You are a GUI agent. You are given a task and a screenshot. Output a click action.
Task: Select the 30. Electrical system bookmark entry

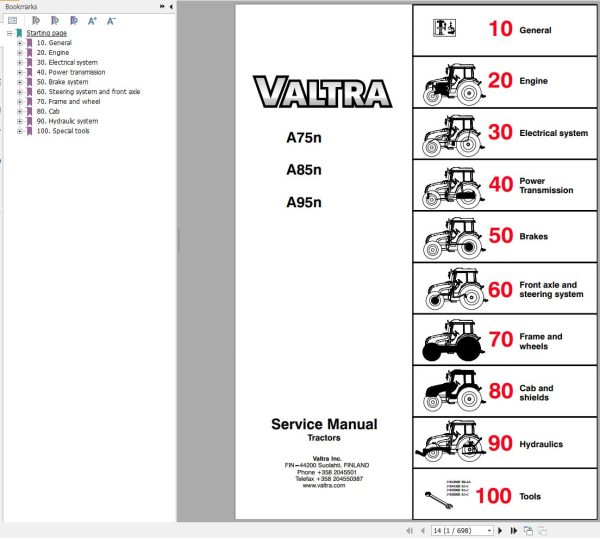(x=67, y=62)
